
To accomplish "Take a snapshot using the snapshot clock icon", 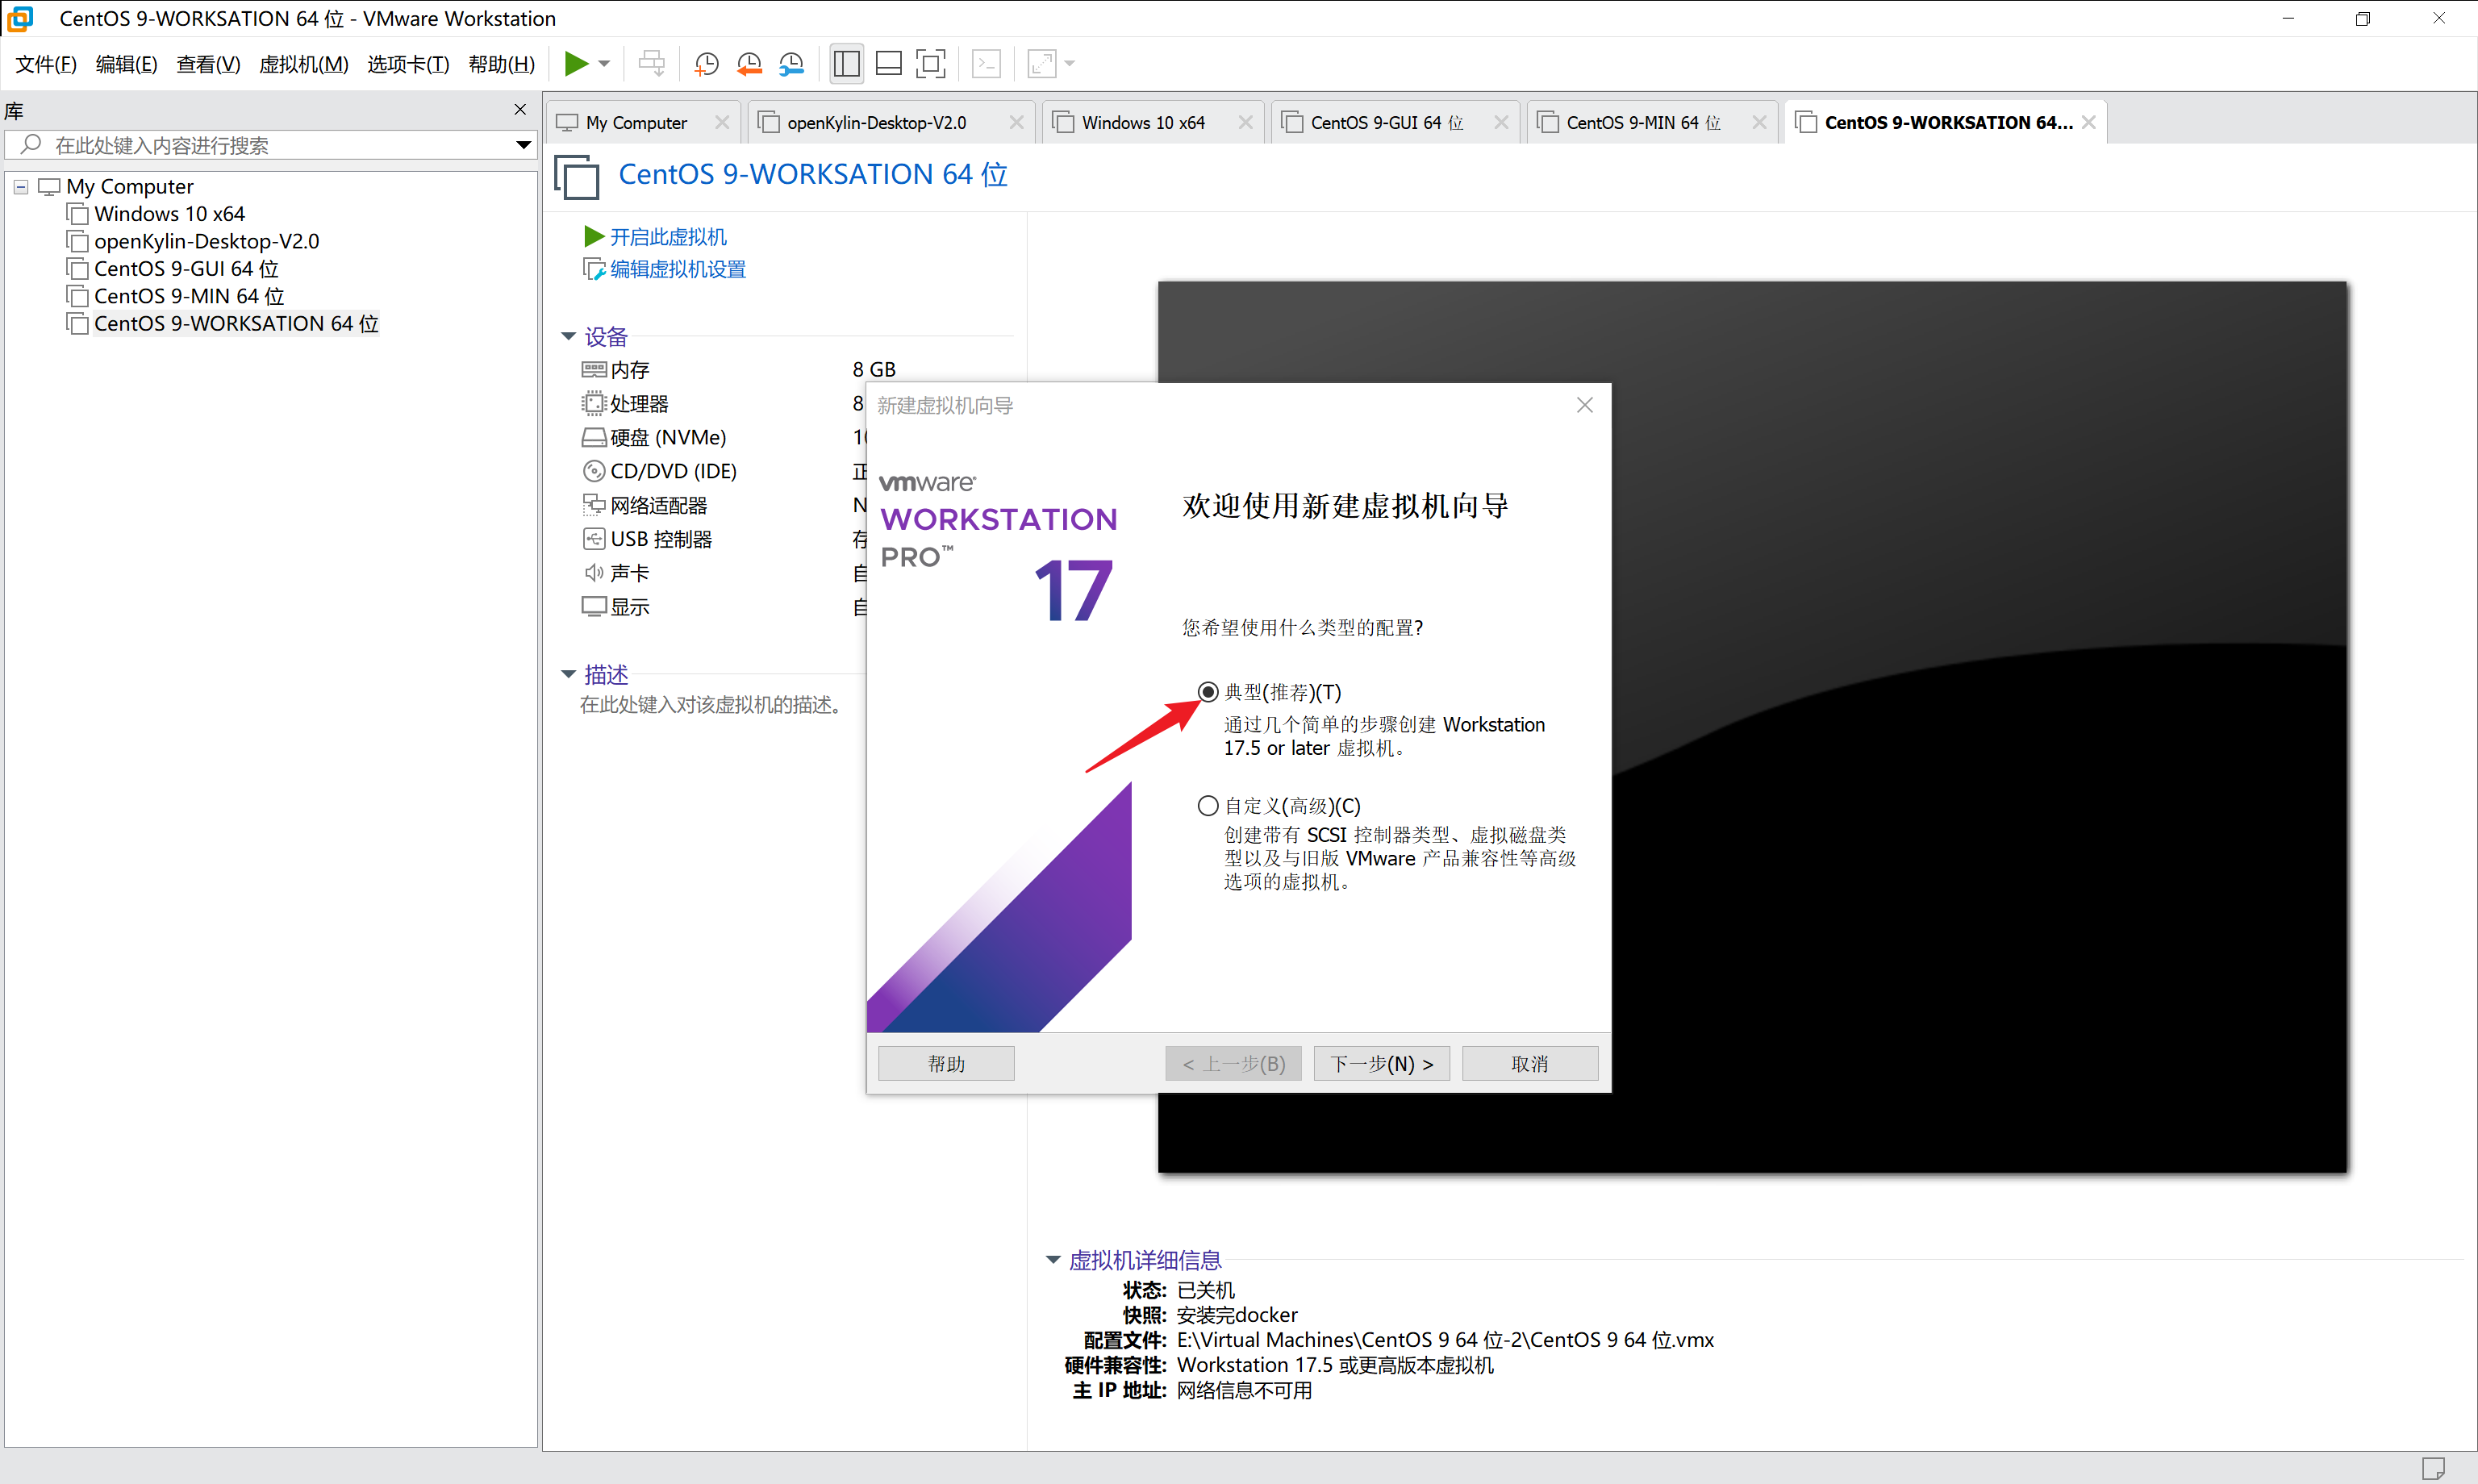I will coord(706,64).
